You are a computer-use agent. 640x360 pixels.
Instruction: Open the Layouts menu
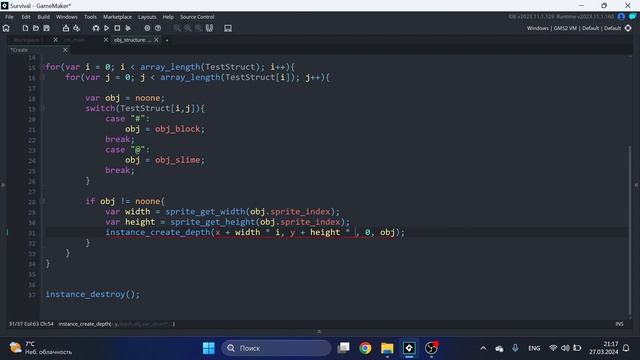(147, 17)
